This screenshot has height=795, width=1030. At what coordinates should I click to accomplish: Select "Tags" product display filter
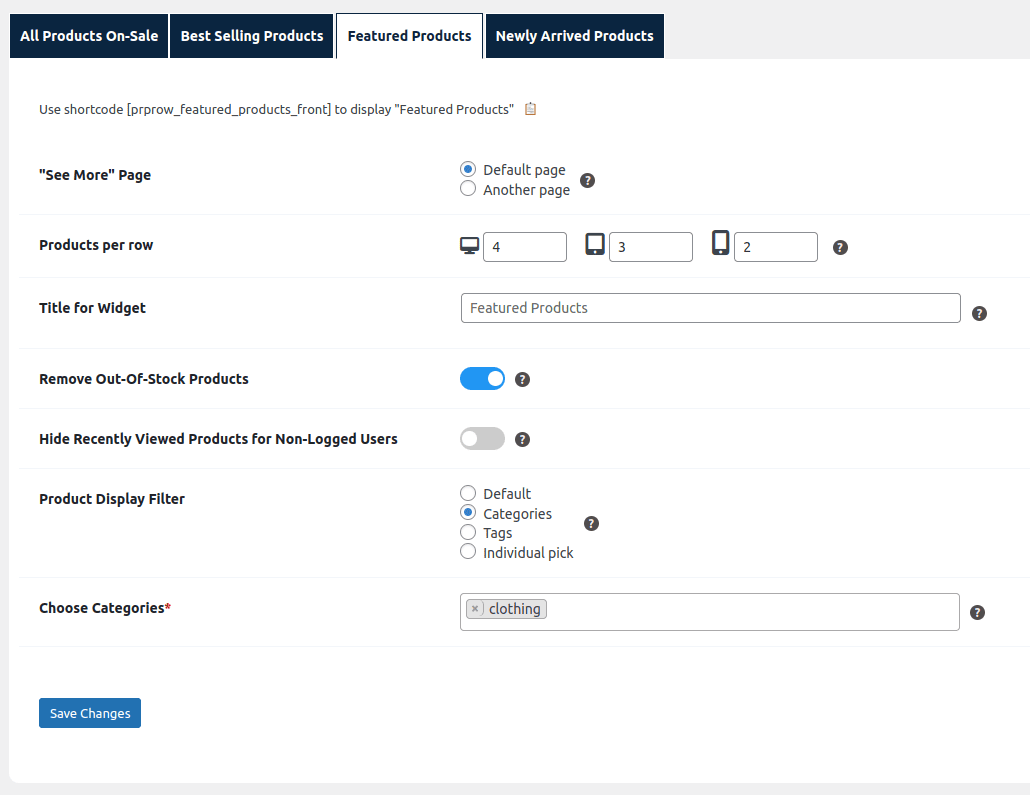pos(468,533)
